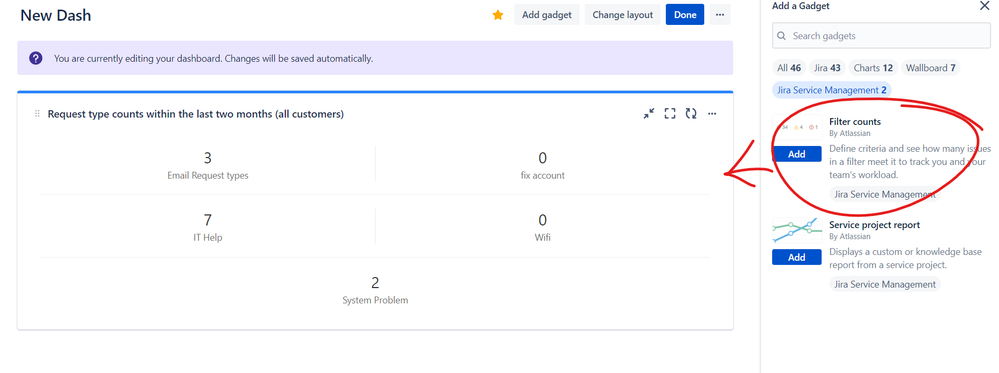Minimize the Request type counts gadget
This screenshot has height=373, width=999.
click(649, 113)
